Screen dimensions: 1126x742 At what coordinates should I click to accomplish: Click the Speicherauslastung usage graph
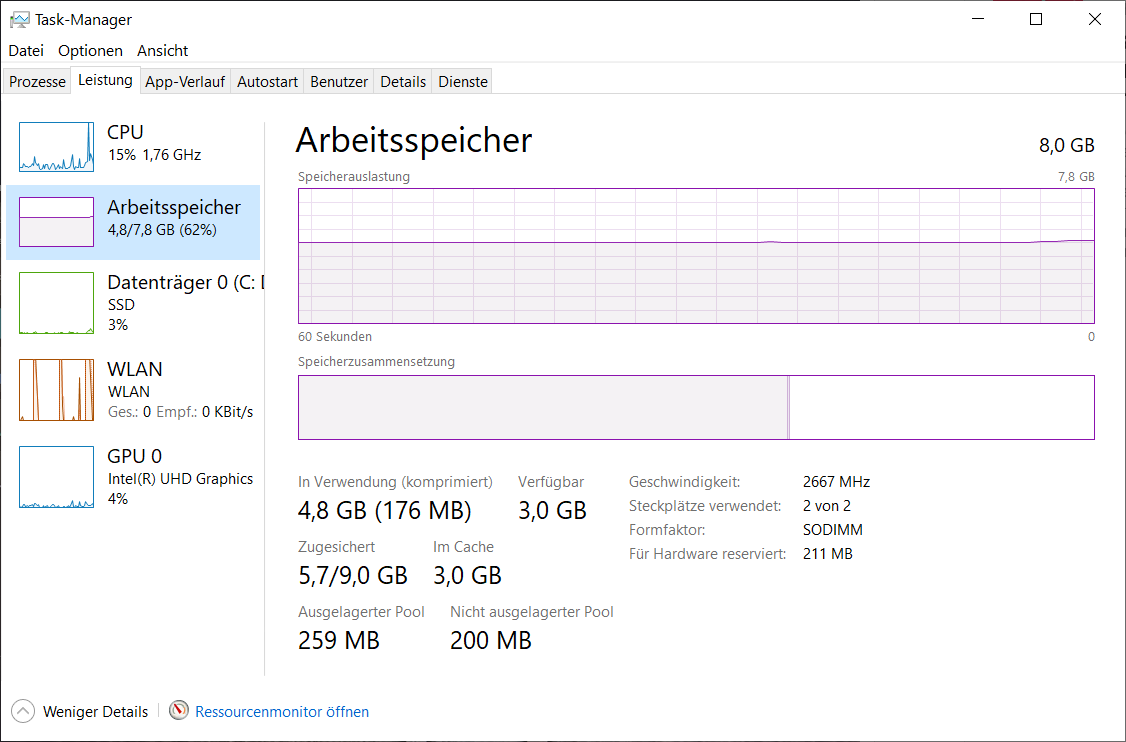(x=696, y=255)
